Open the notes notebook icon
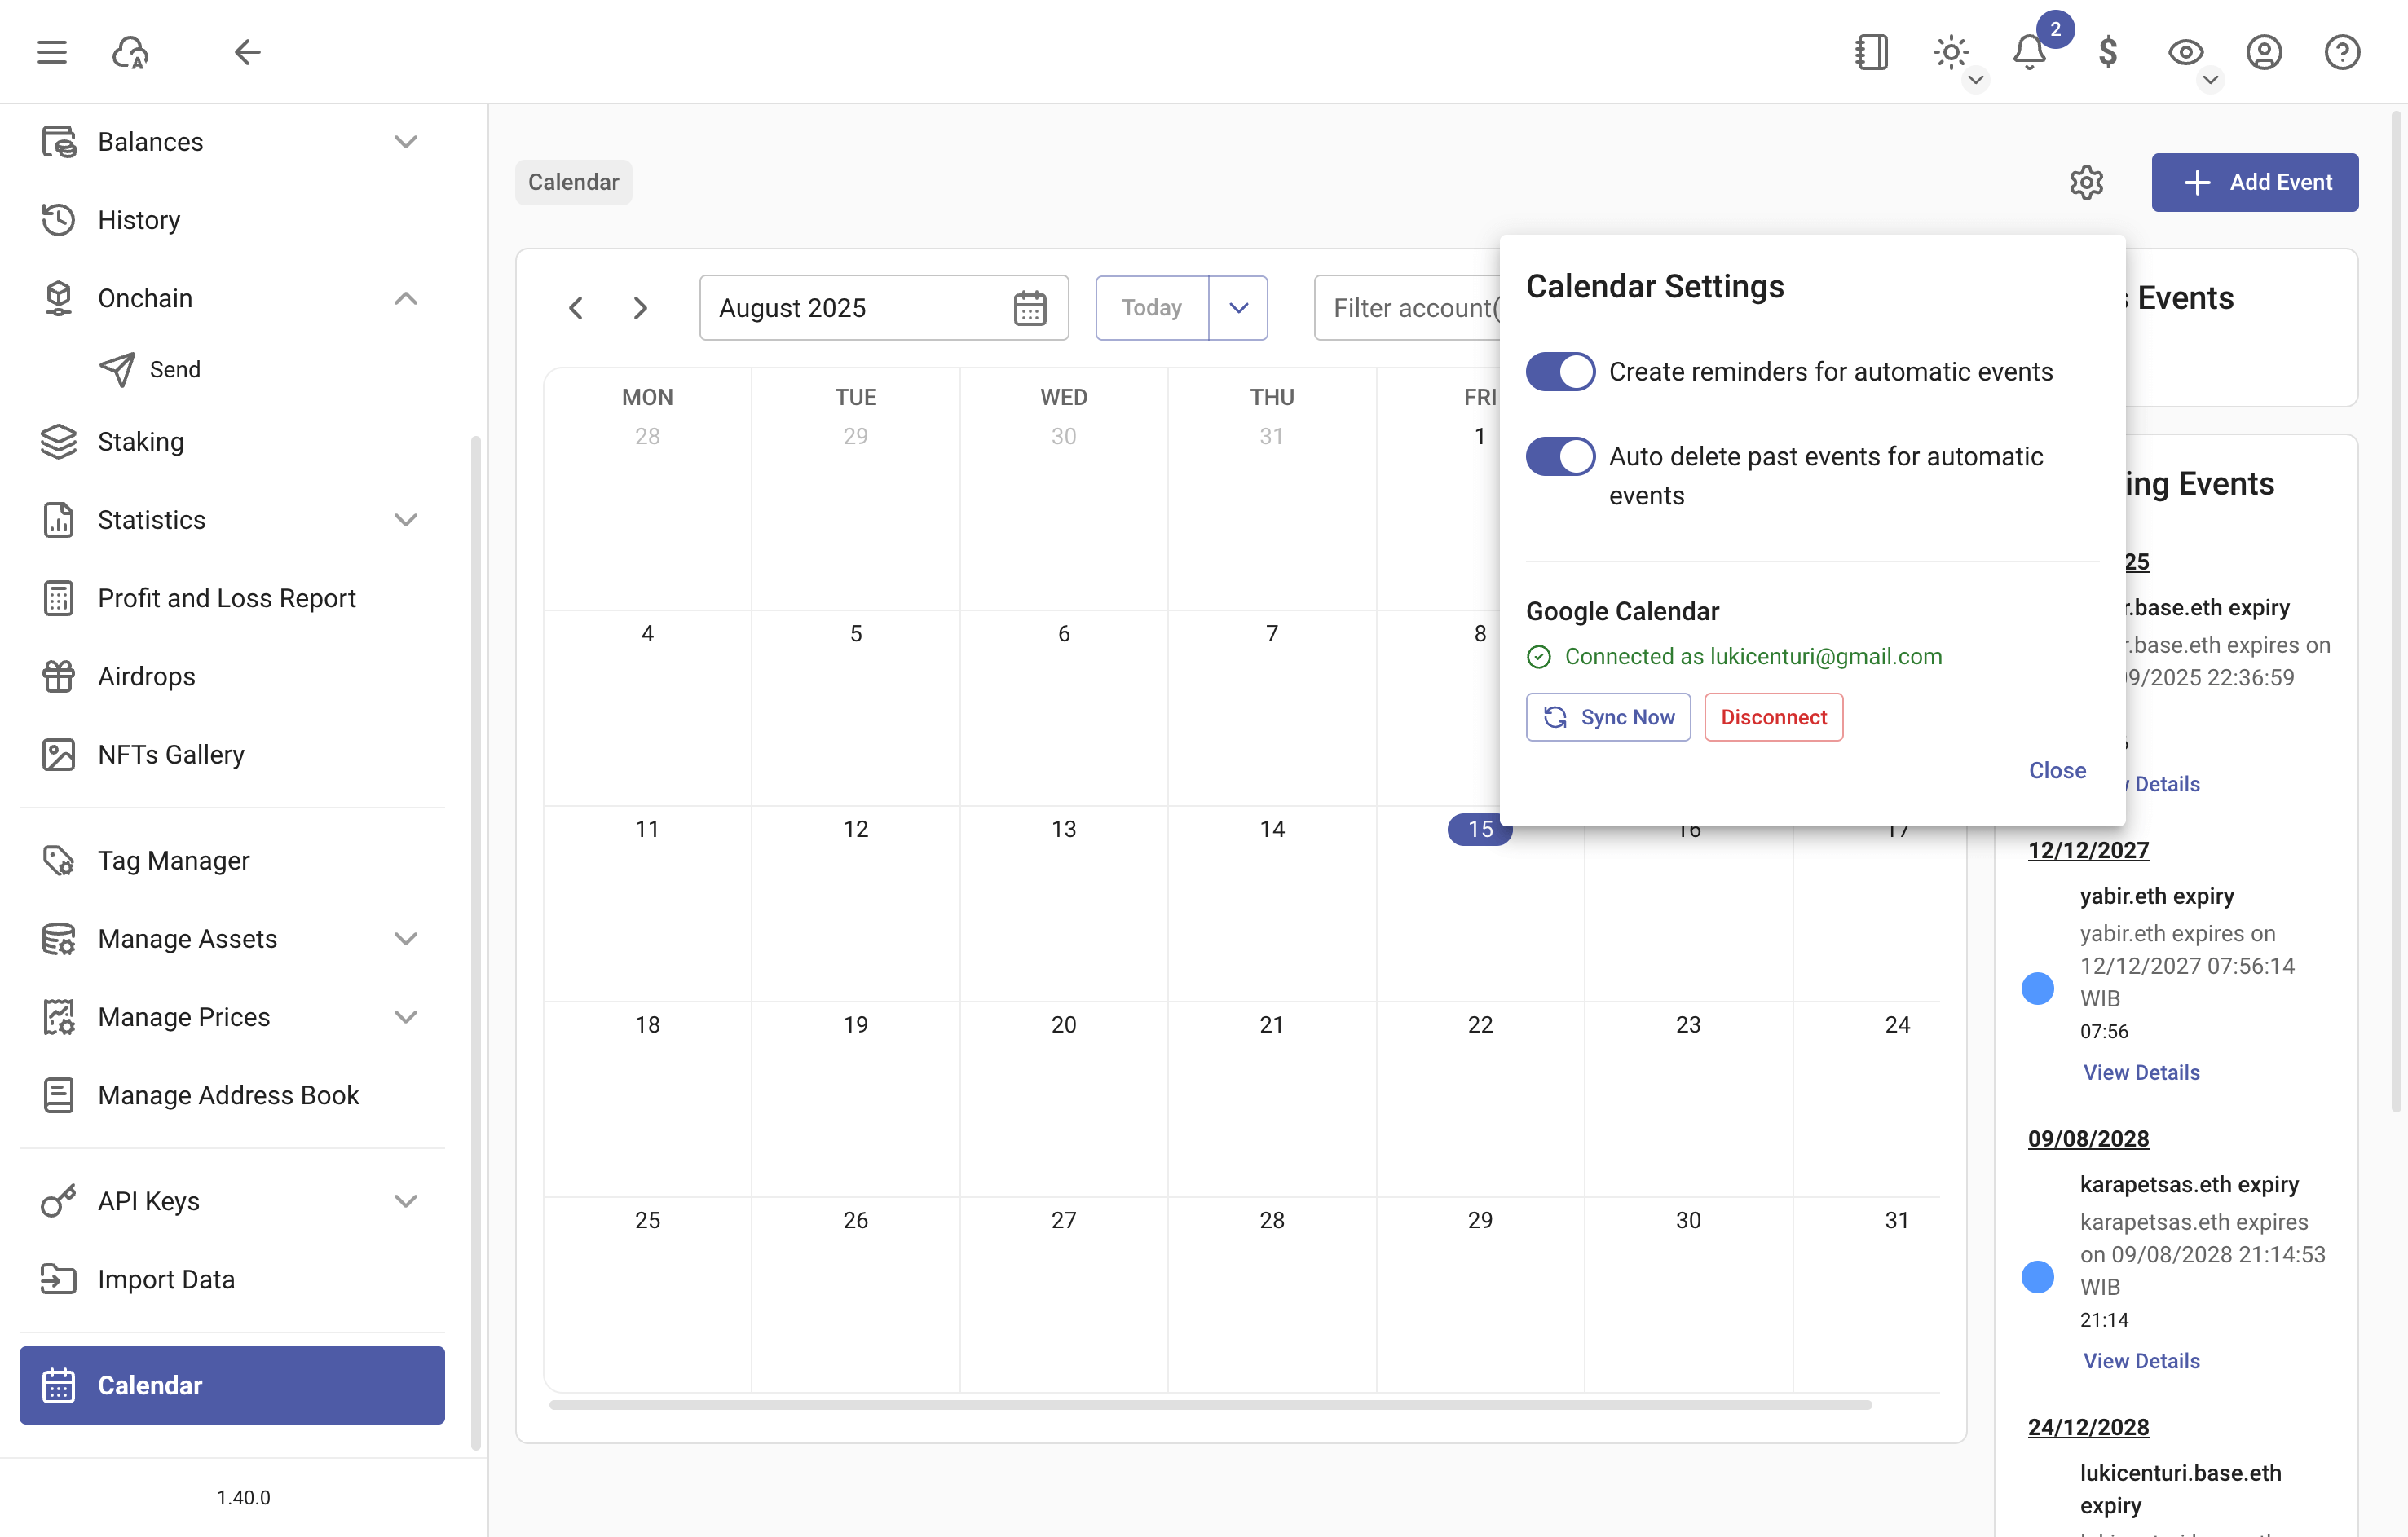2408x1537 pixels. (1872, 51)
